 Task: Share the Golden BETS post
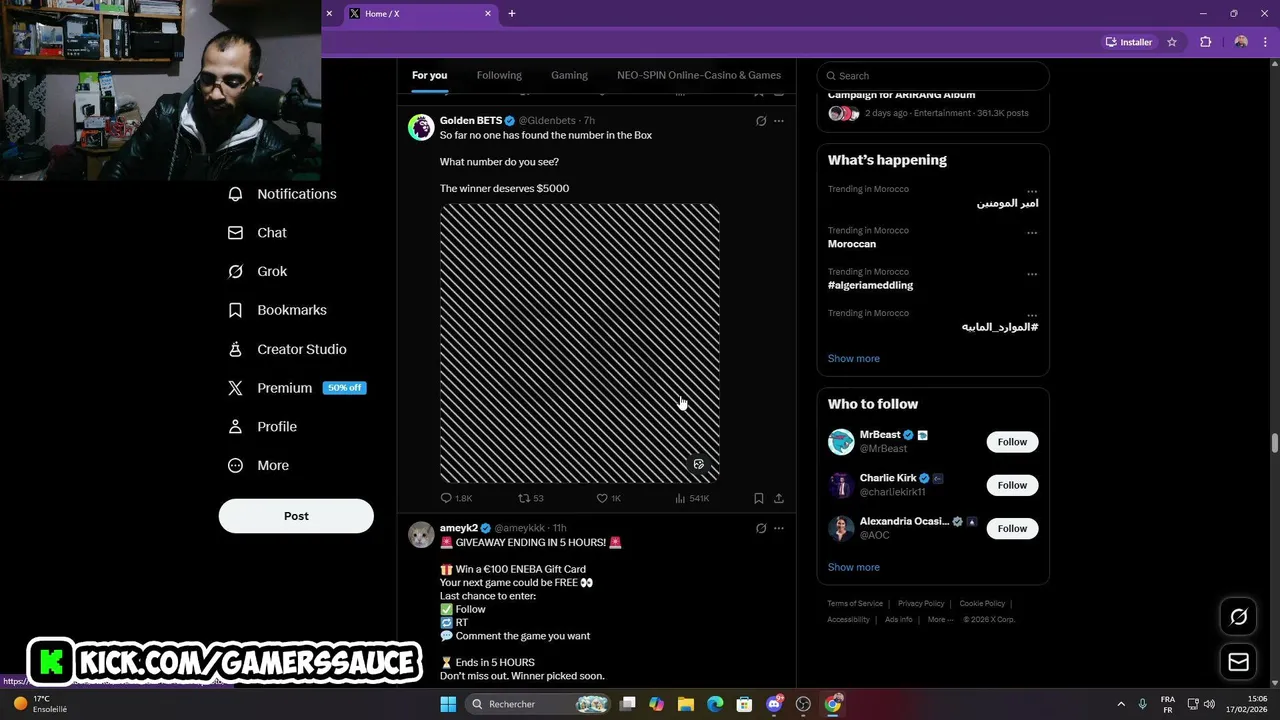[x=779, y=498]
